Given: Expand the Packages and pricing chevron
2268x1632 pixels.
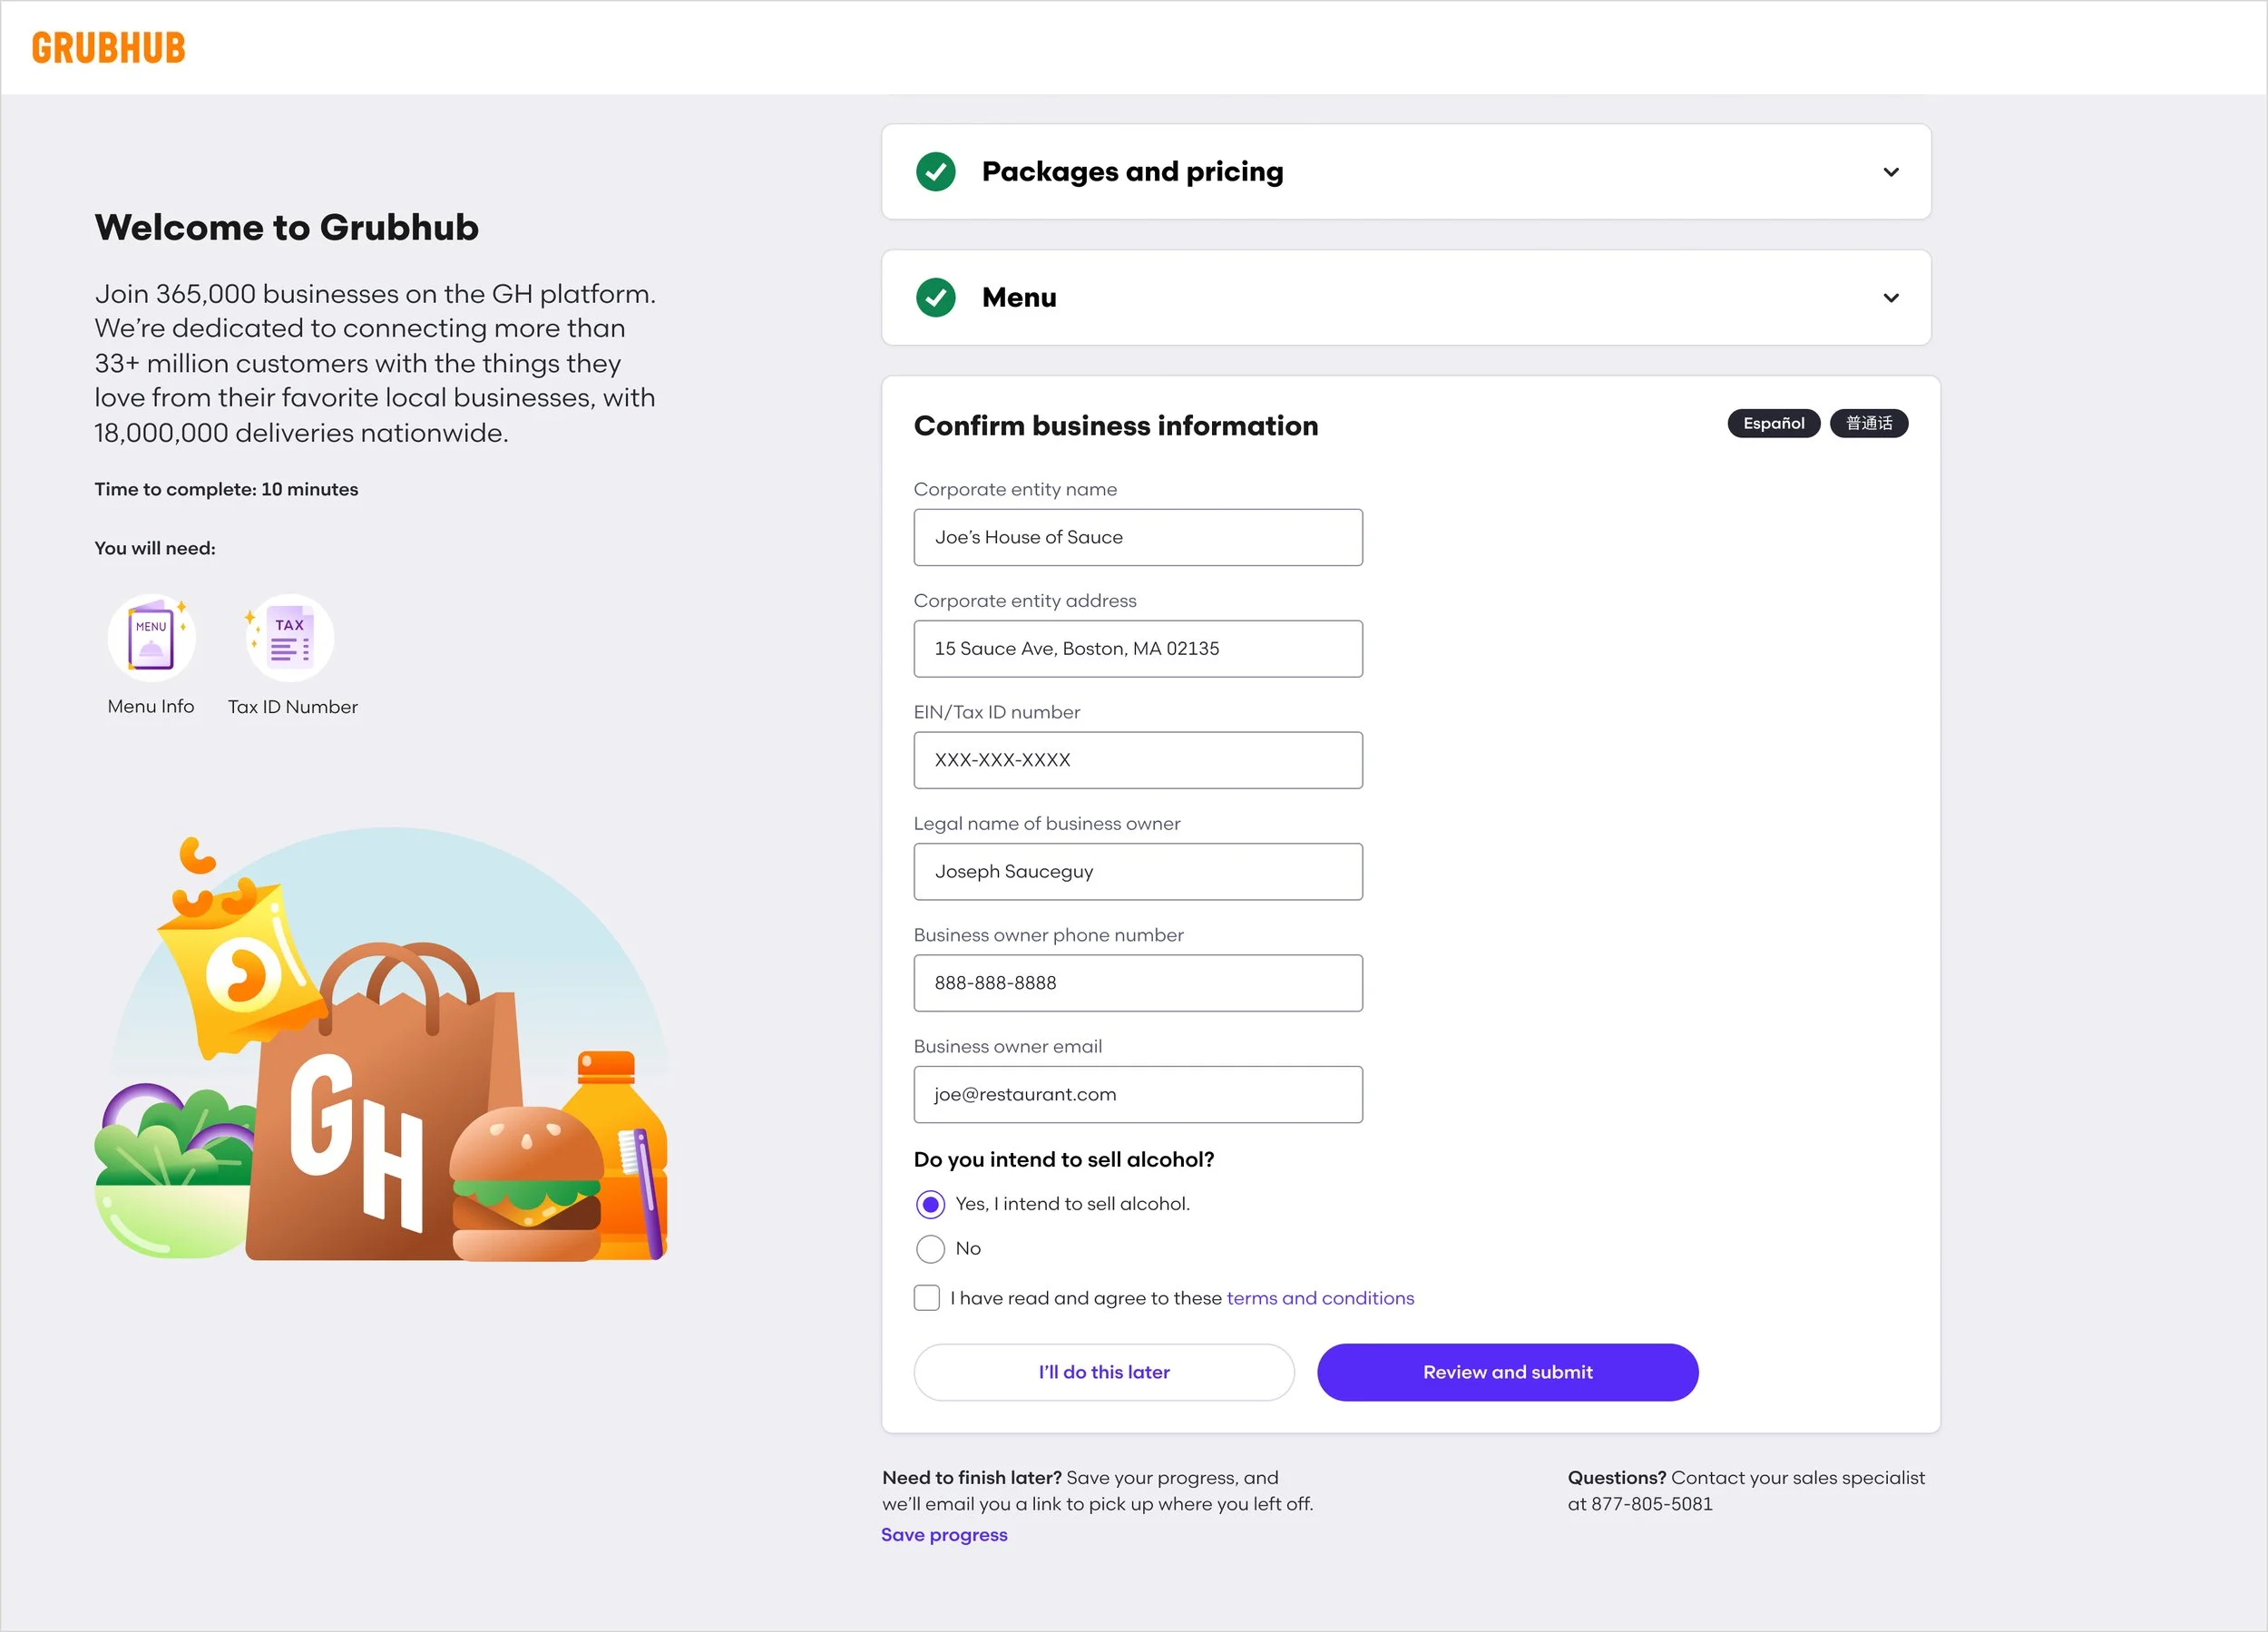Looking at the screenshot, I should click(1890, 172).
